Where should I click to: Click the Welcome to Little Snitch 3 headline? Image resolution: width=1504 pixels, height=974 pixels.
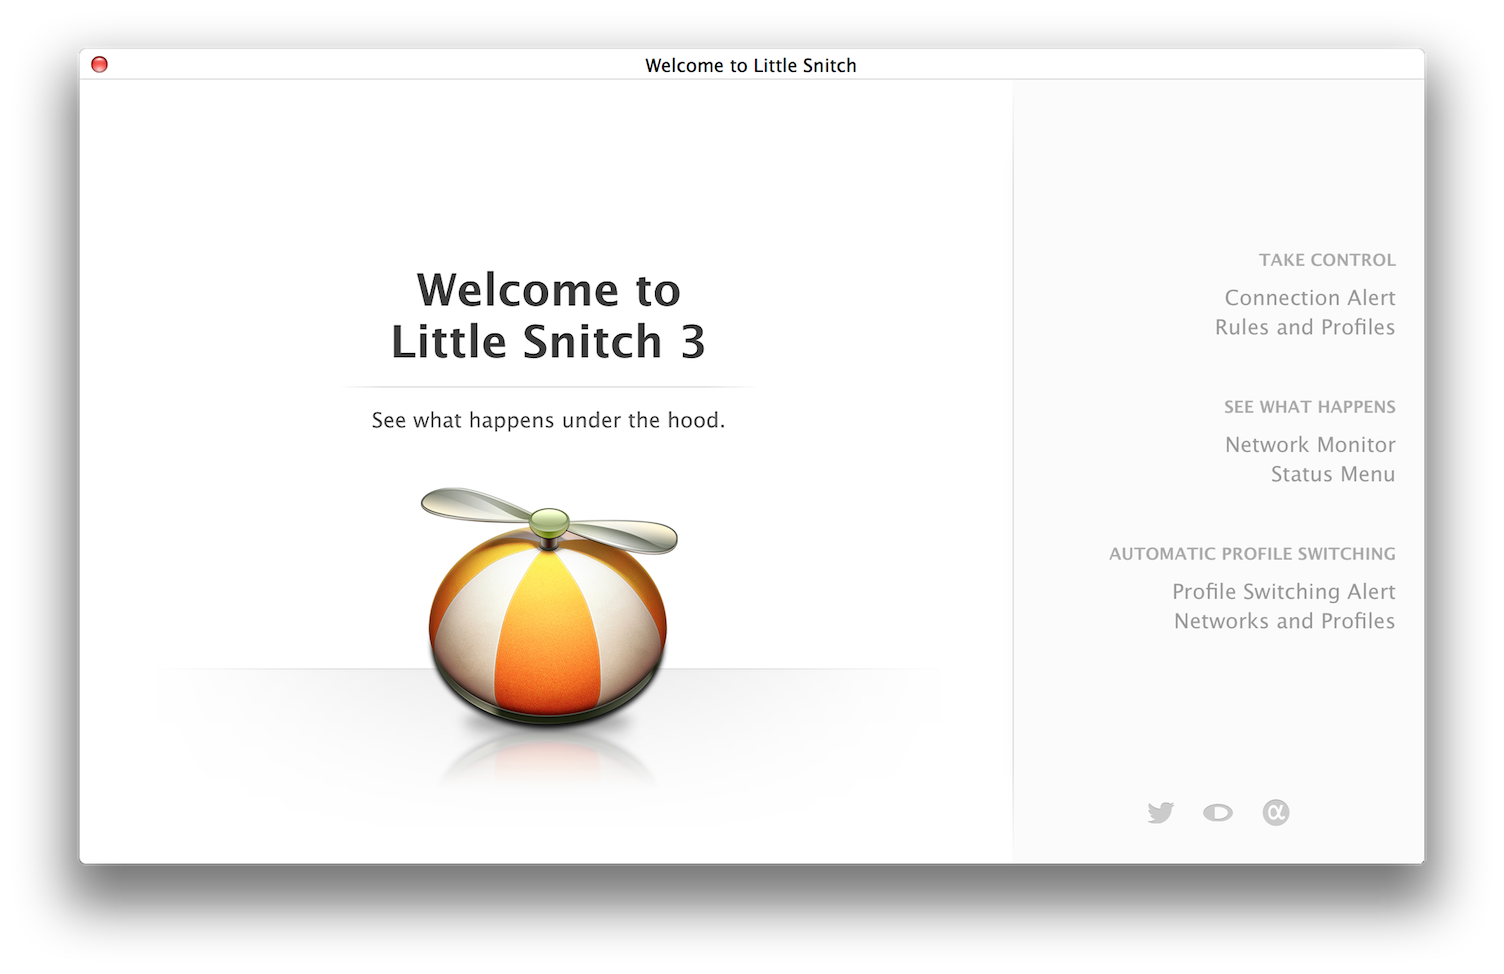click(x=549, y=316)
